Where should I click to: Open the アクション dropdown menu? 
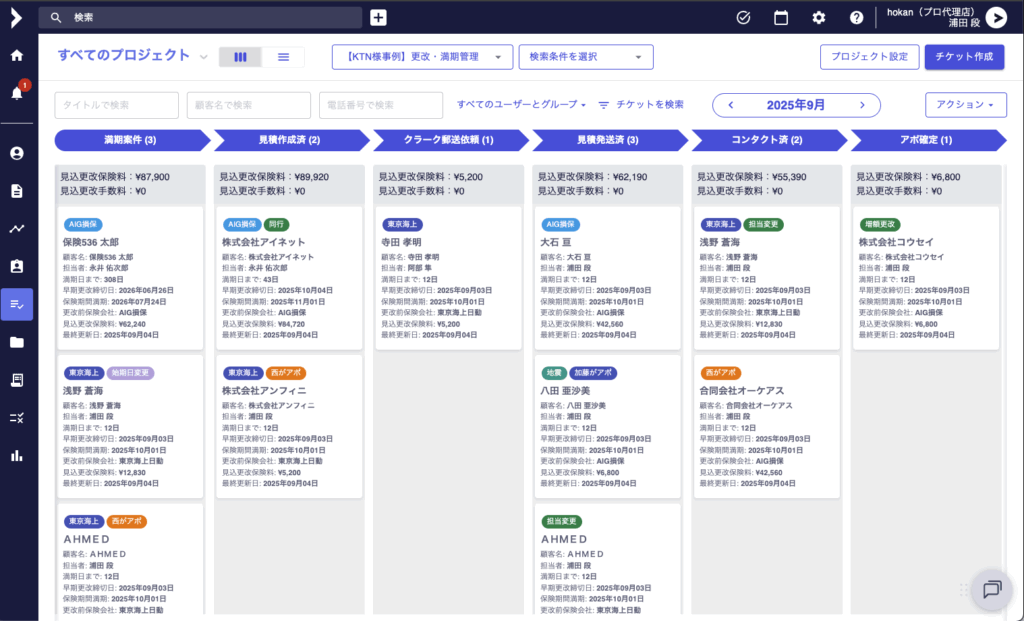pyautogui.click(x=966, y=105)
